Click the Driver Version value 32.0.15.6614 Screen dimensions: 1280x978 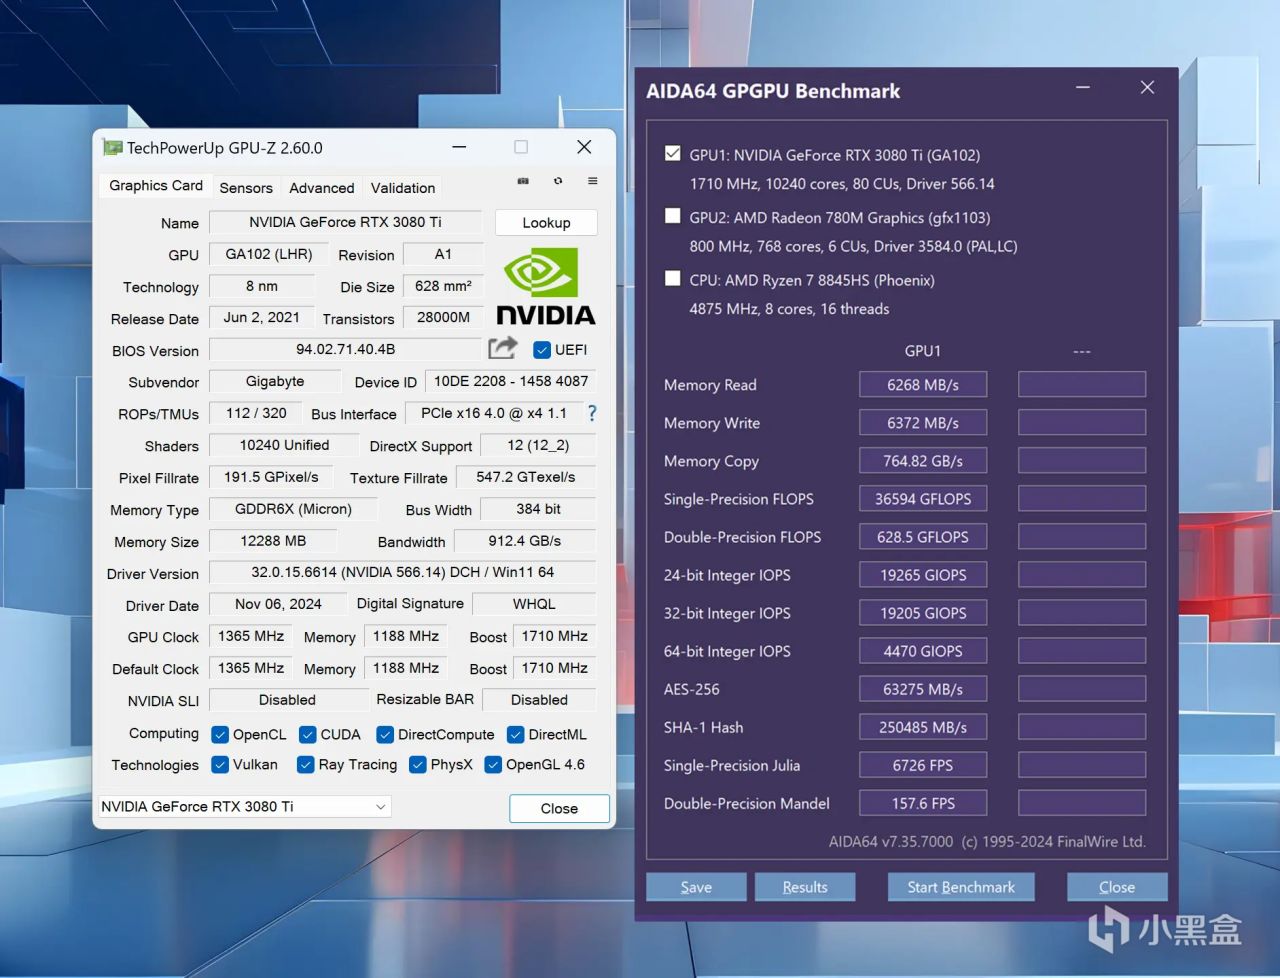click(x=402, y=572)
